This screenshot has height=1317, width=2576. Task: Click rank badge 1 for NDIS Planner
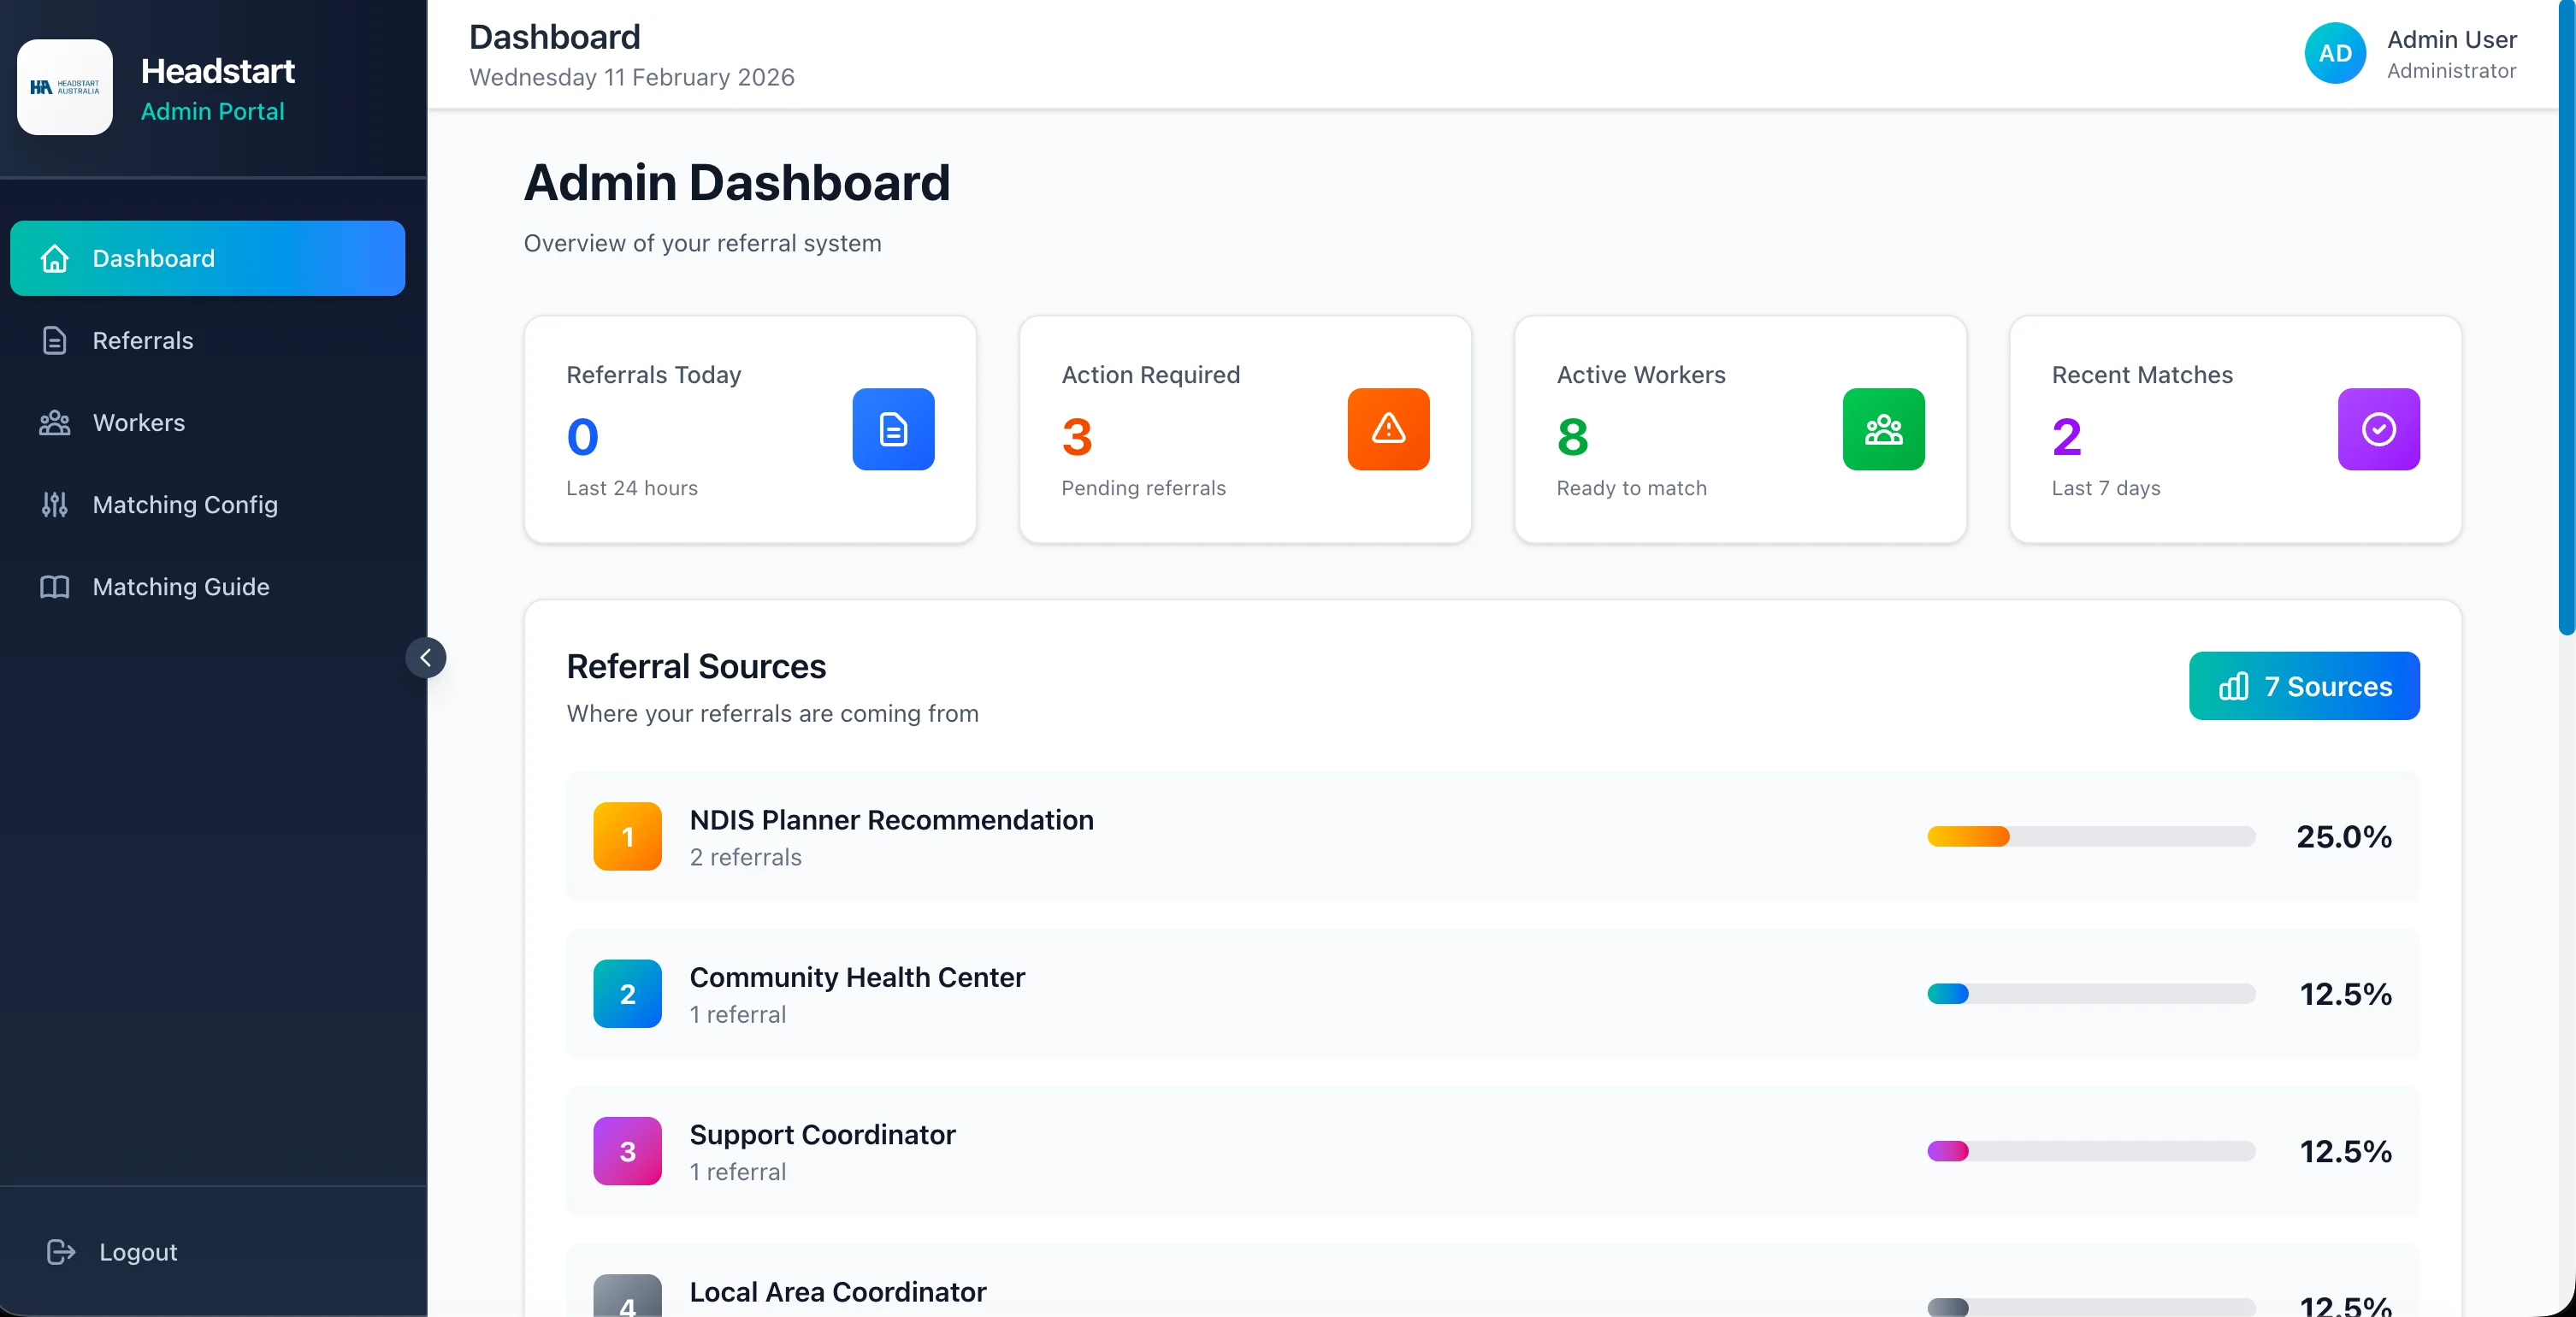tap(627, 836)
